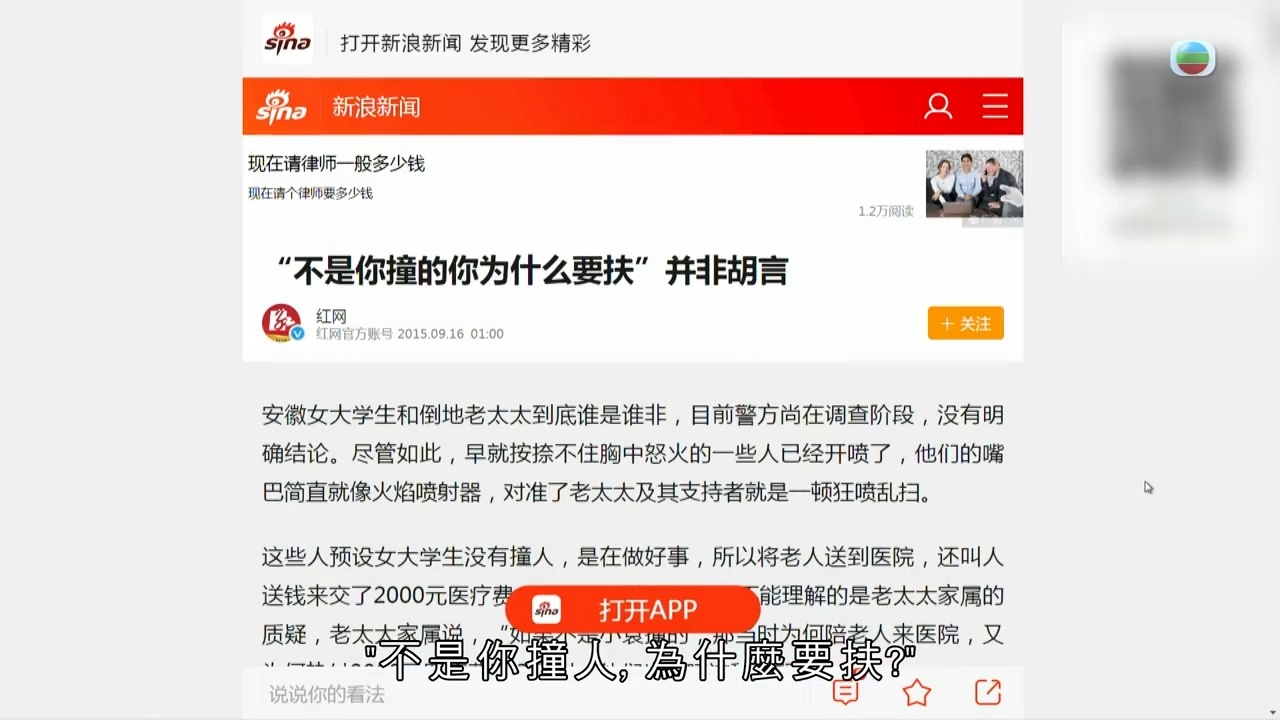Image resolution: width=1280 pixels, height=720 pixels.
Task: Click the 红网 author avatar
Action: tap(282, 323)
